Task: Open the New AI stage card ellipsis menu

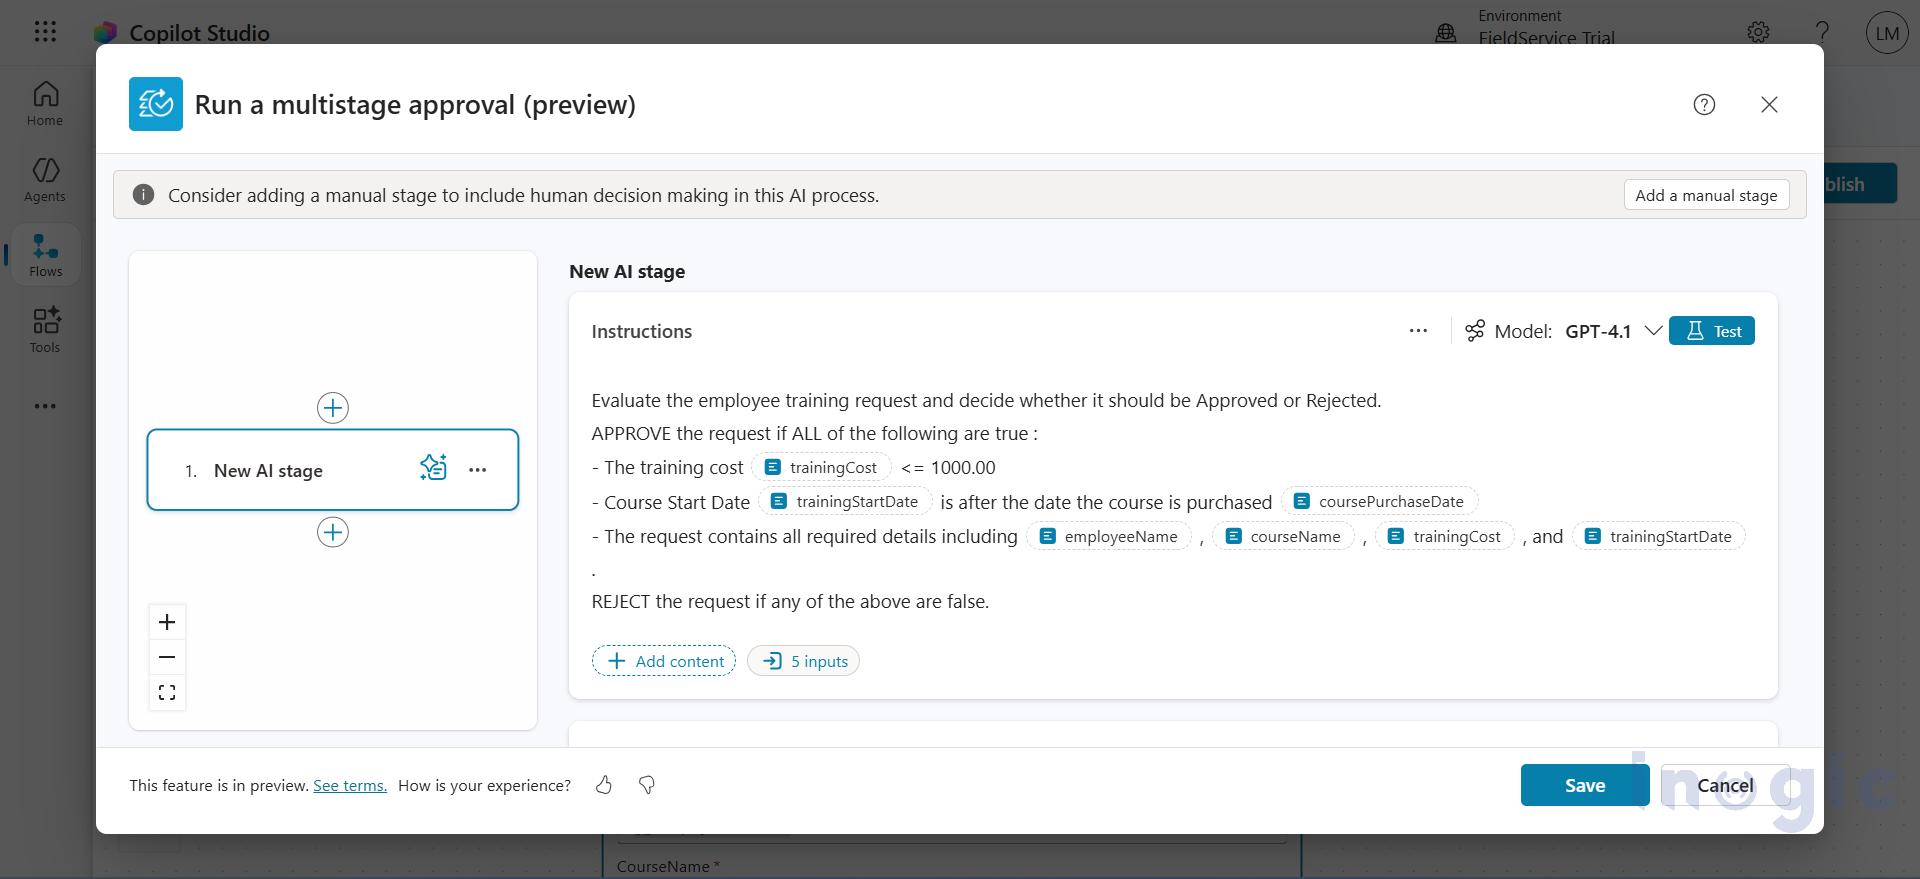Action: pos(478,470)
